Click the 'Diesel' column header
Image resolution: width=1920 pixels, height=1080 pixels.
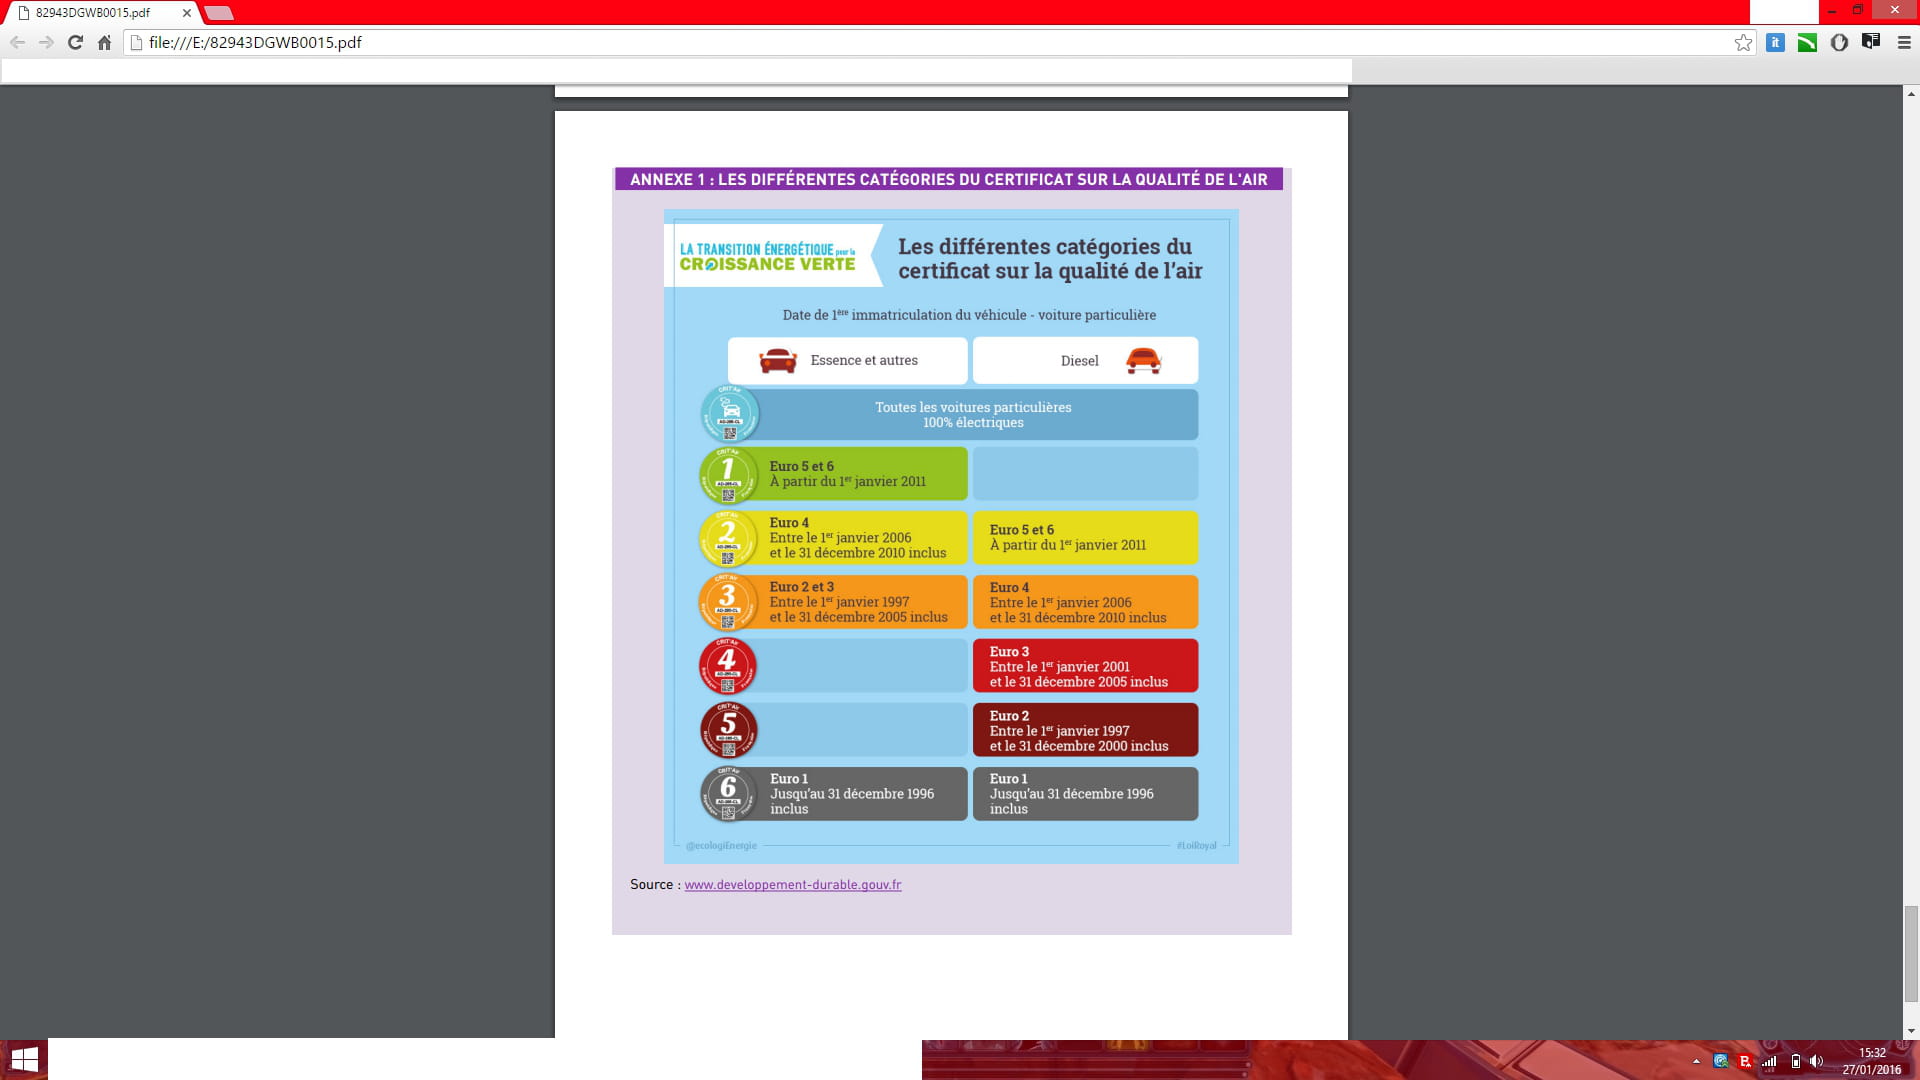click(1085, 360)
